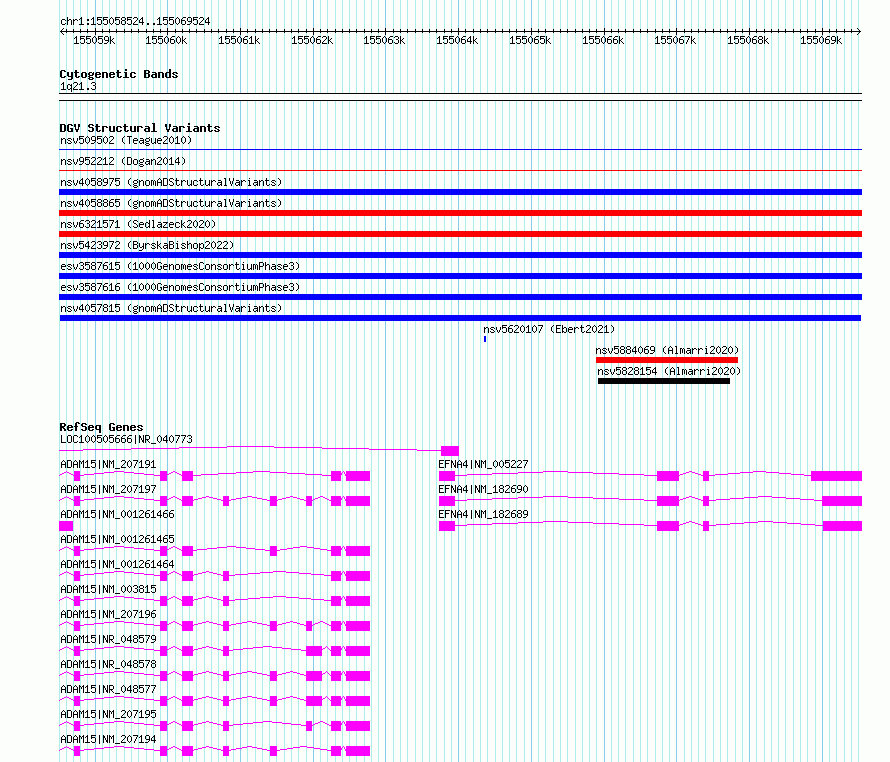Click last exon of EFNA4 NM_182689

[x=842, y=526]
